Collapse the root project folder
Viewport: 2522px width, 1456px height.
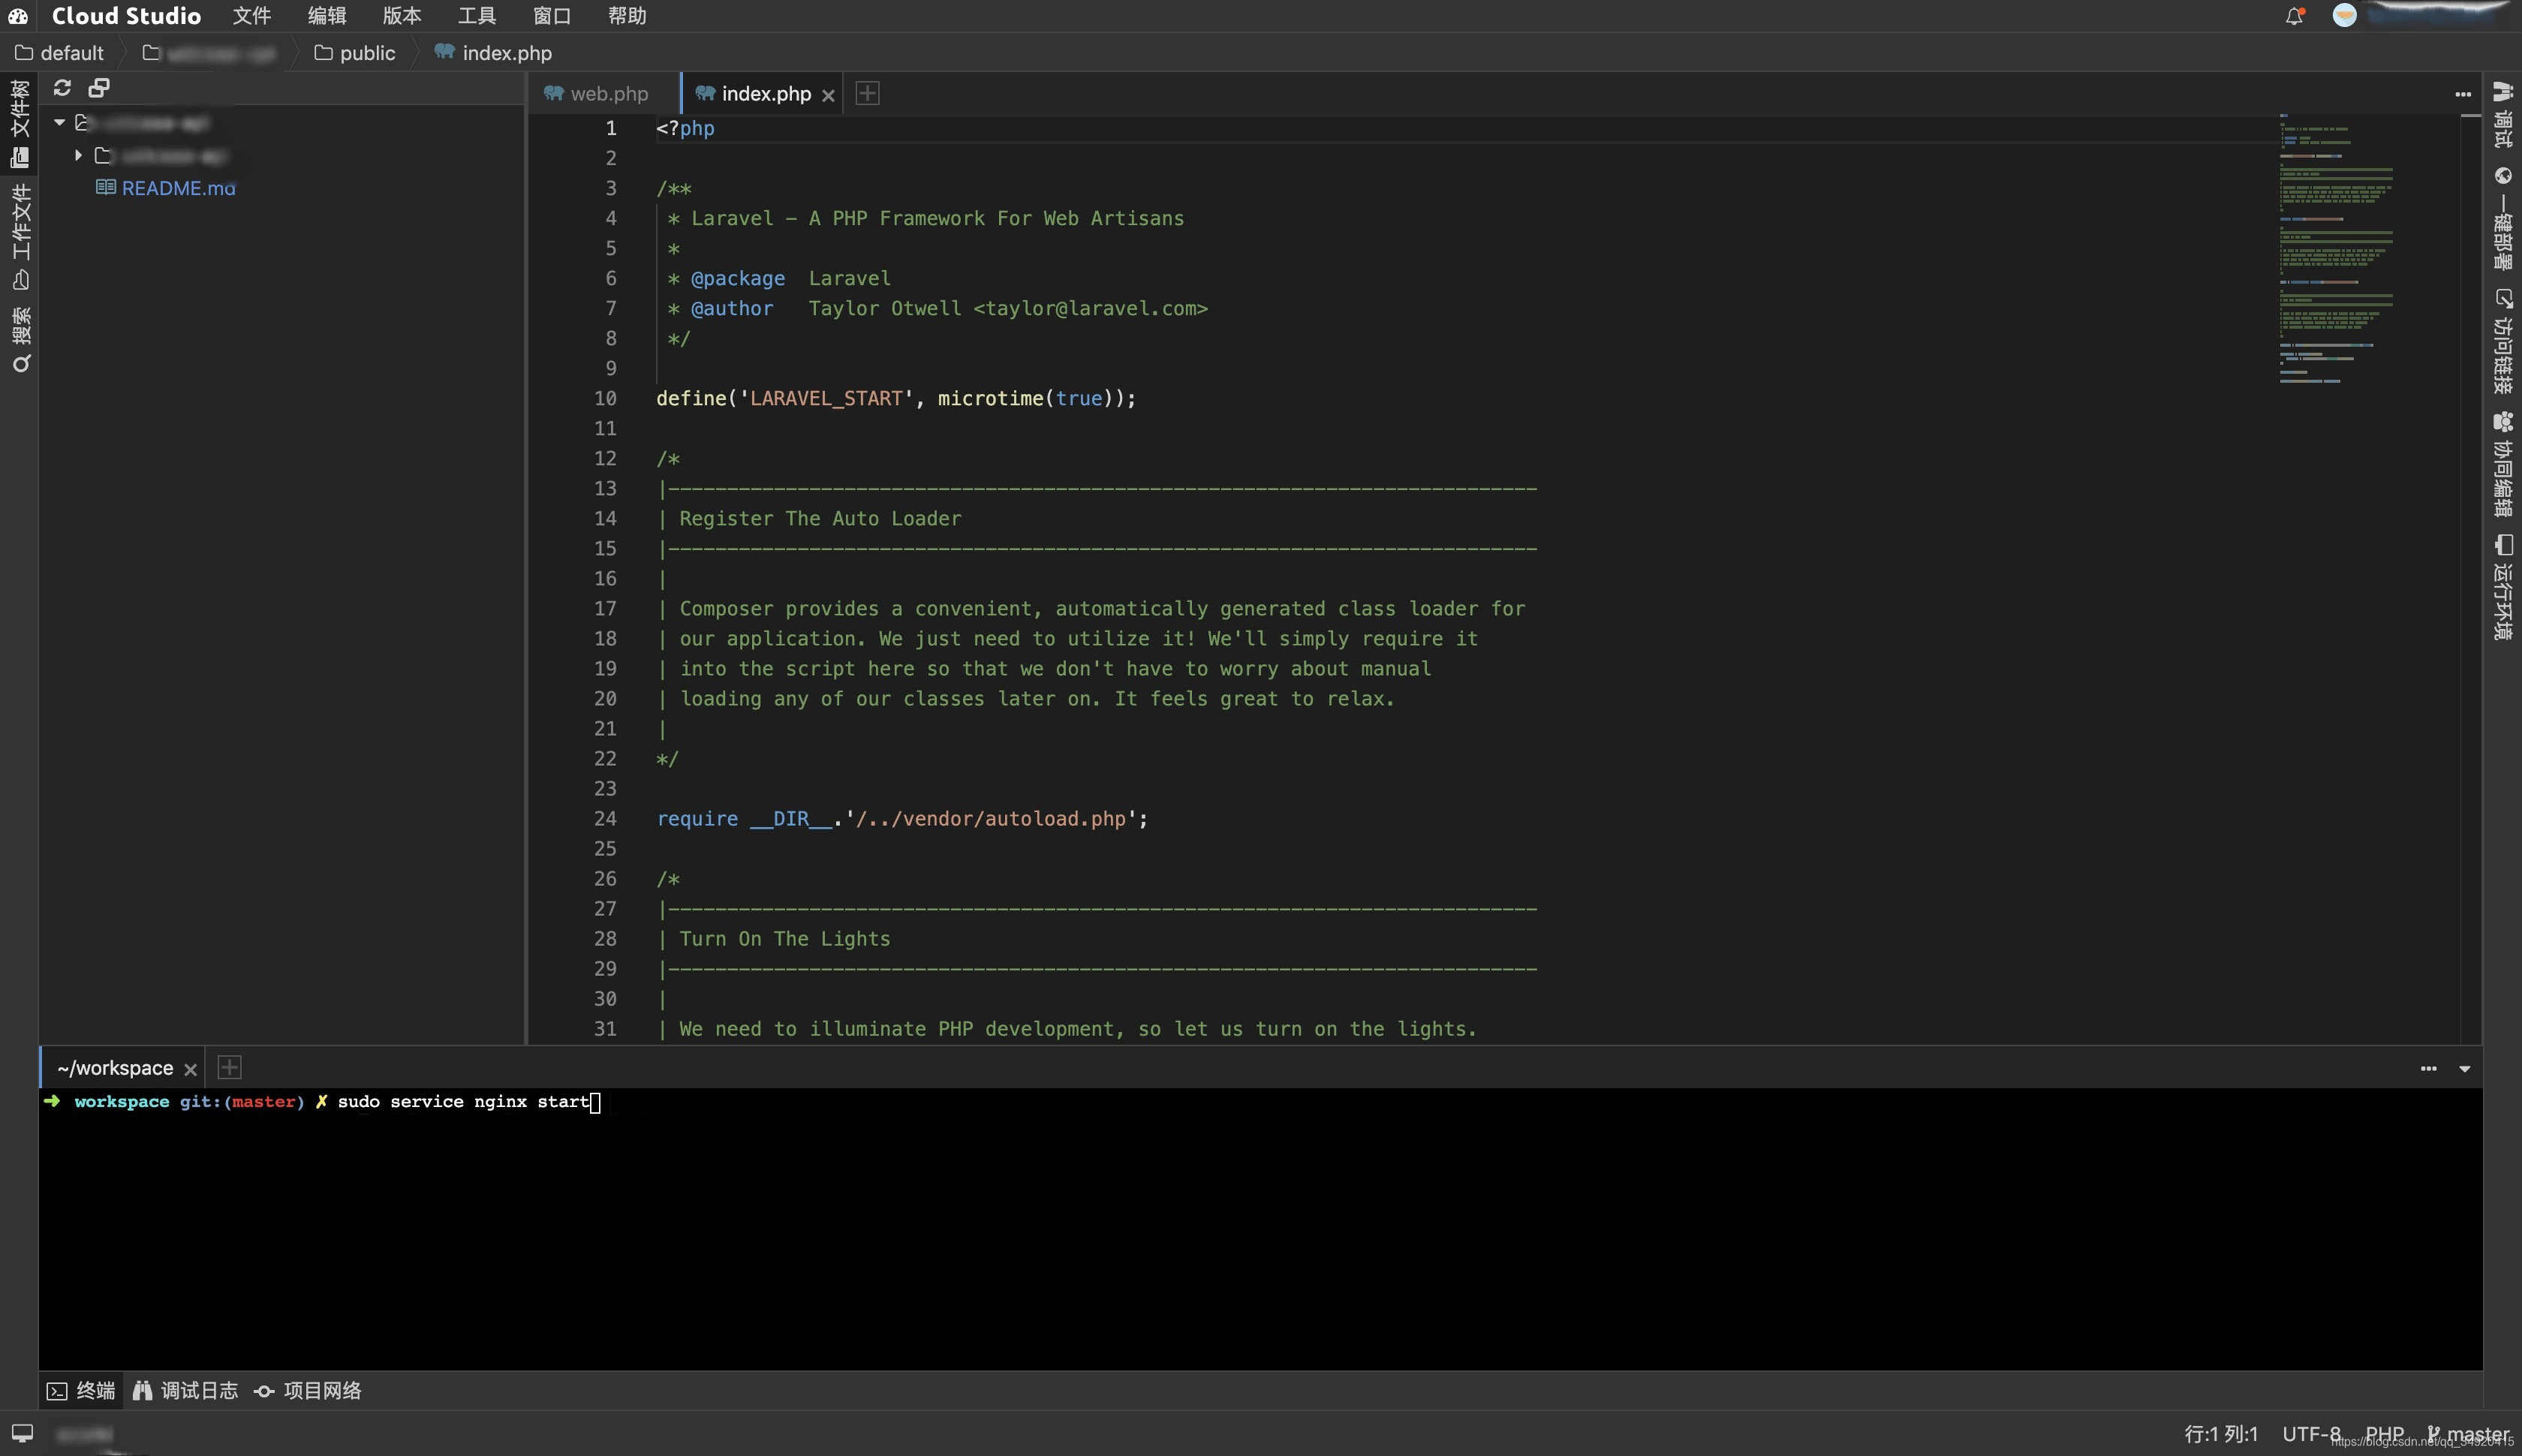(x=59, y=122)
